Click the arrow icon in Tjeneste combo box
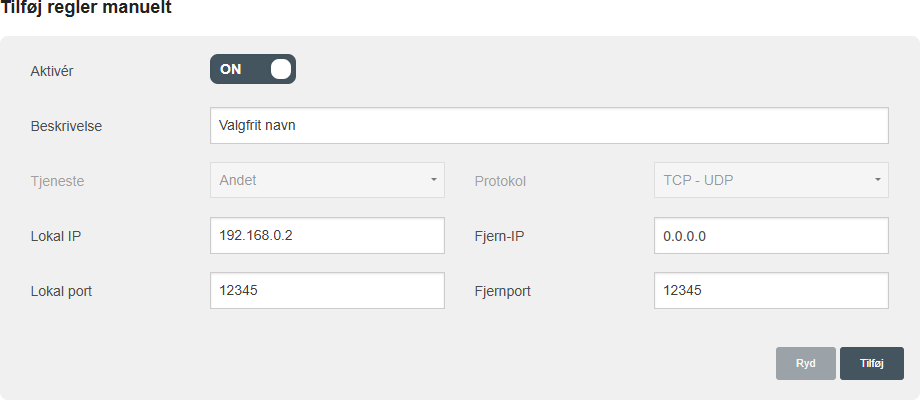The width and height of the screenshot is (920, 400). (x=434, y=180)
